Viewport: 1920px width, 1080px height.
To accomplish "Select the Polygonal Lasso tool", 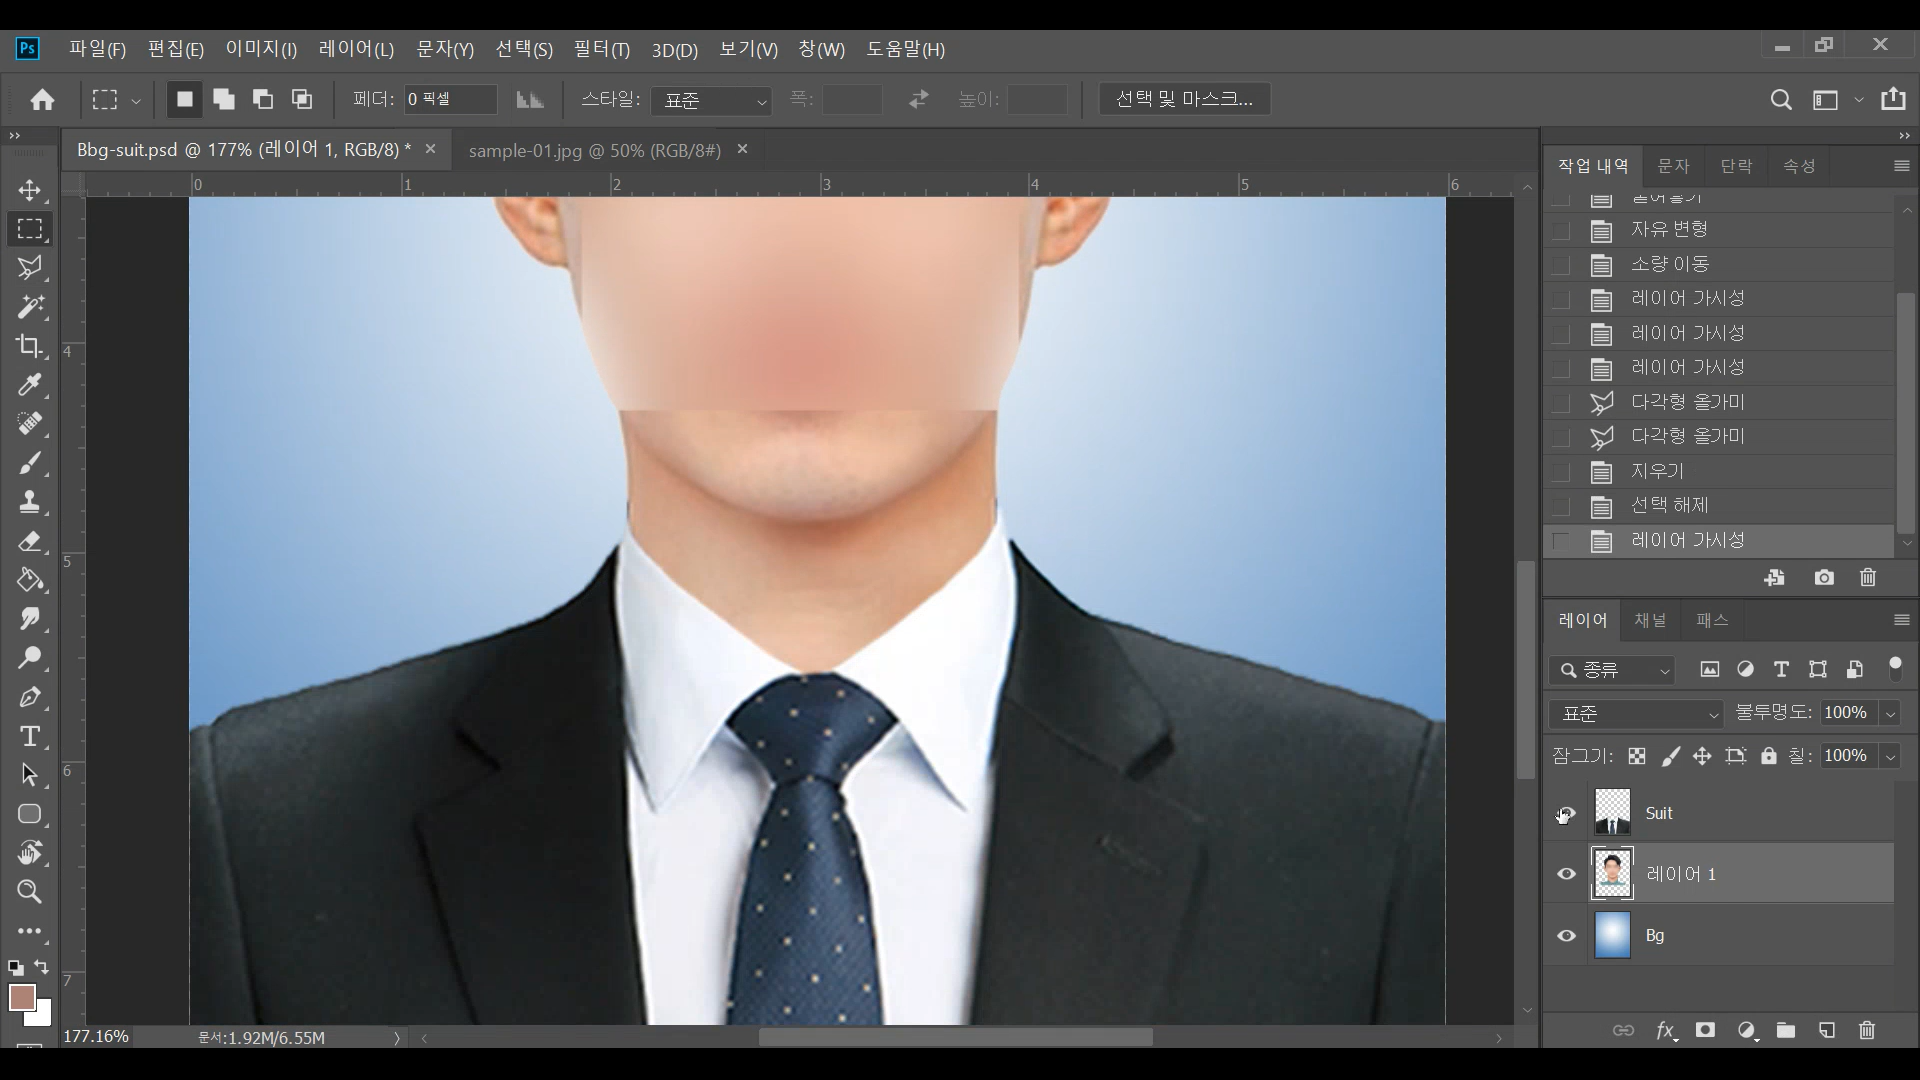I will [x=30, y=267].
